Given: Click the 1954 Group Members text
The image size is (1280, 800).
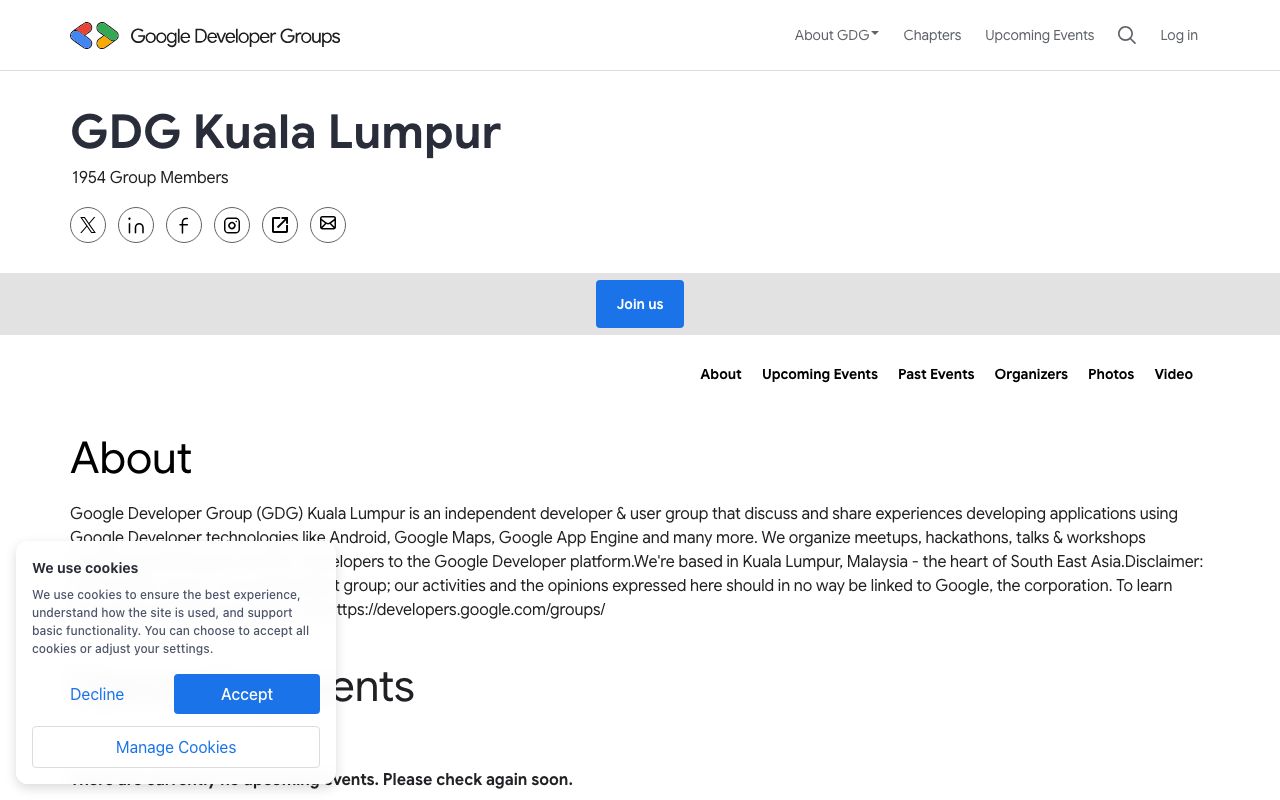Looking at the screenshot, I should tap(150, 177).
